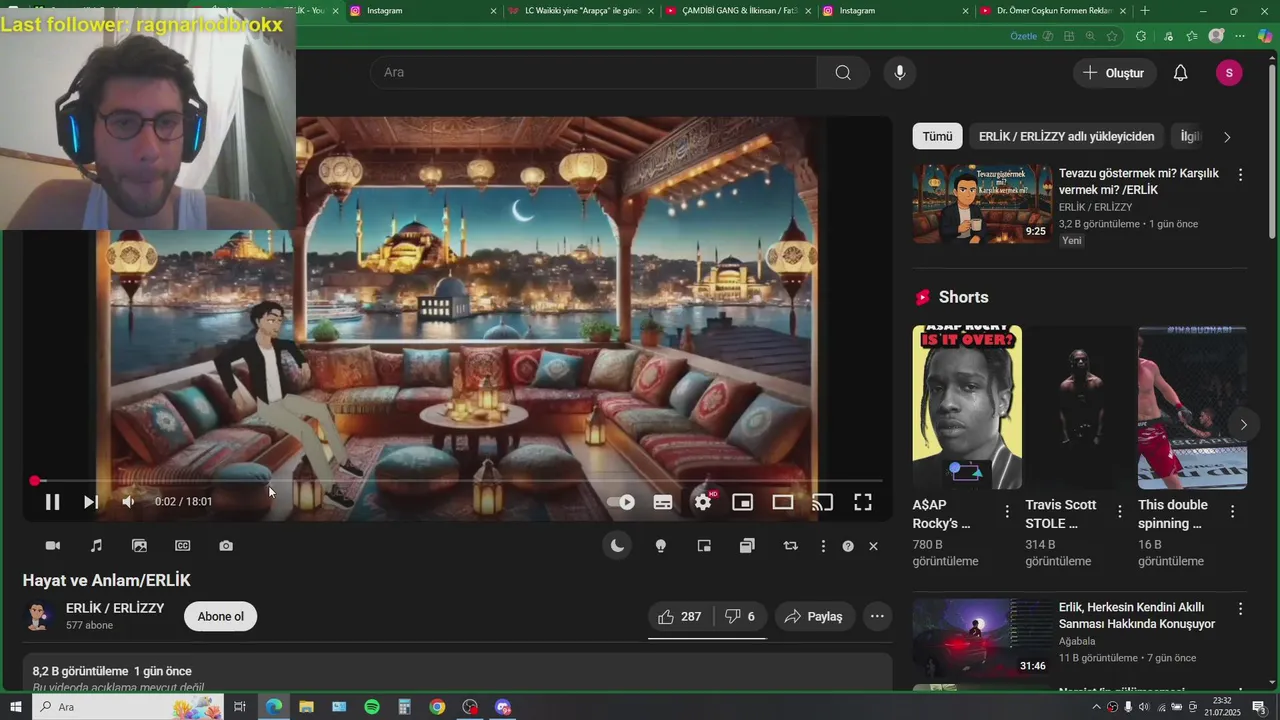Open the Travis Scott STOLE short
Viewport: 1280px width, 720px height.
click(x=1080, y=407)
